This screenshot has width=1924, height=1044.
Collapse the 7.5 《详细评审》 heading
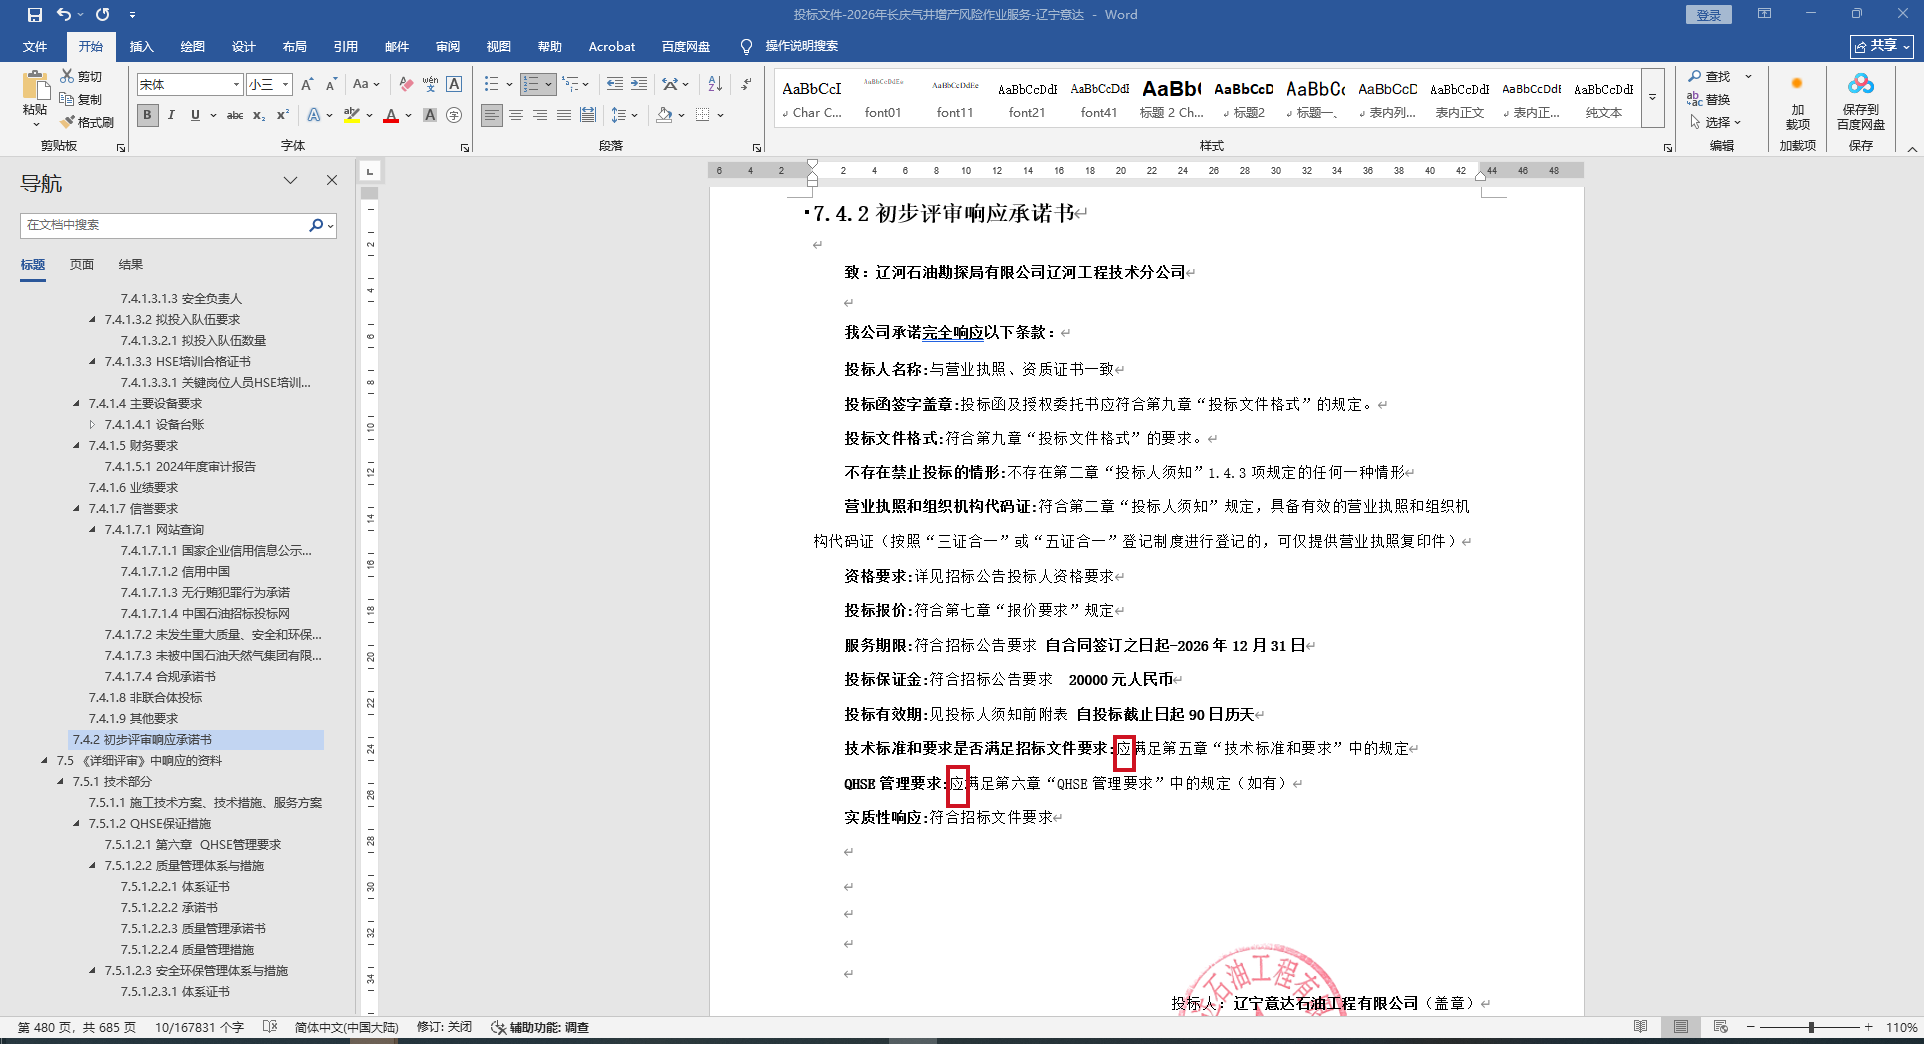click(45, 761)
